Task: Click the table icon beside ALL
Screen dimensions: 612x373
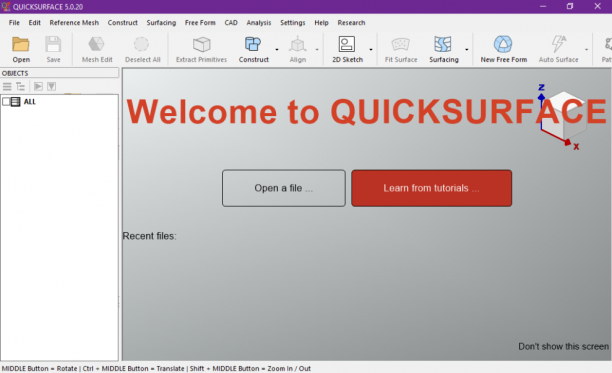Action: [x=16, y=102]
